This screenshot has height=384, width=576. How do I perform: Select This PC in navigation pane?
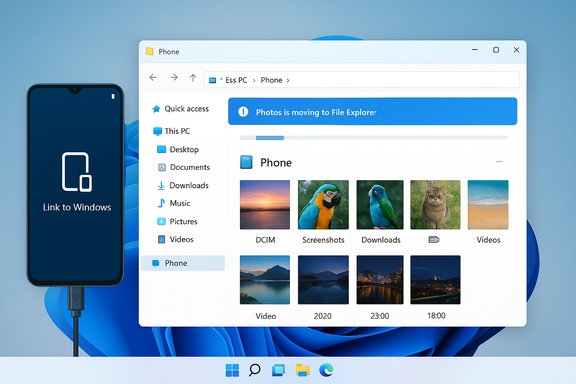177,131
